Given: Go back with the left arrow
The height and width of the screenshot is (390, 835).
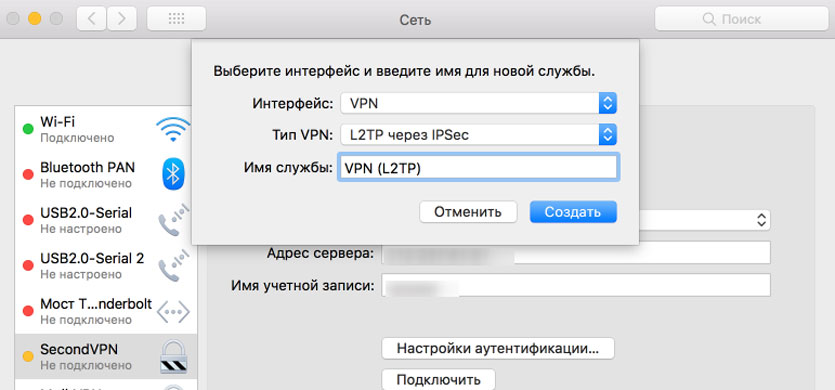Looking at the screenshot, I should [x=92, y=20].
